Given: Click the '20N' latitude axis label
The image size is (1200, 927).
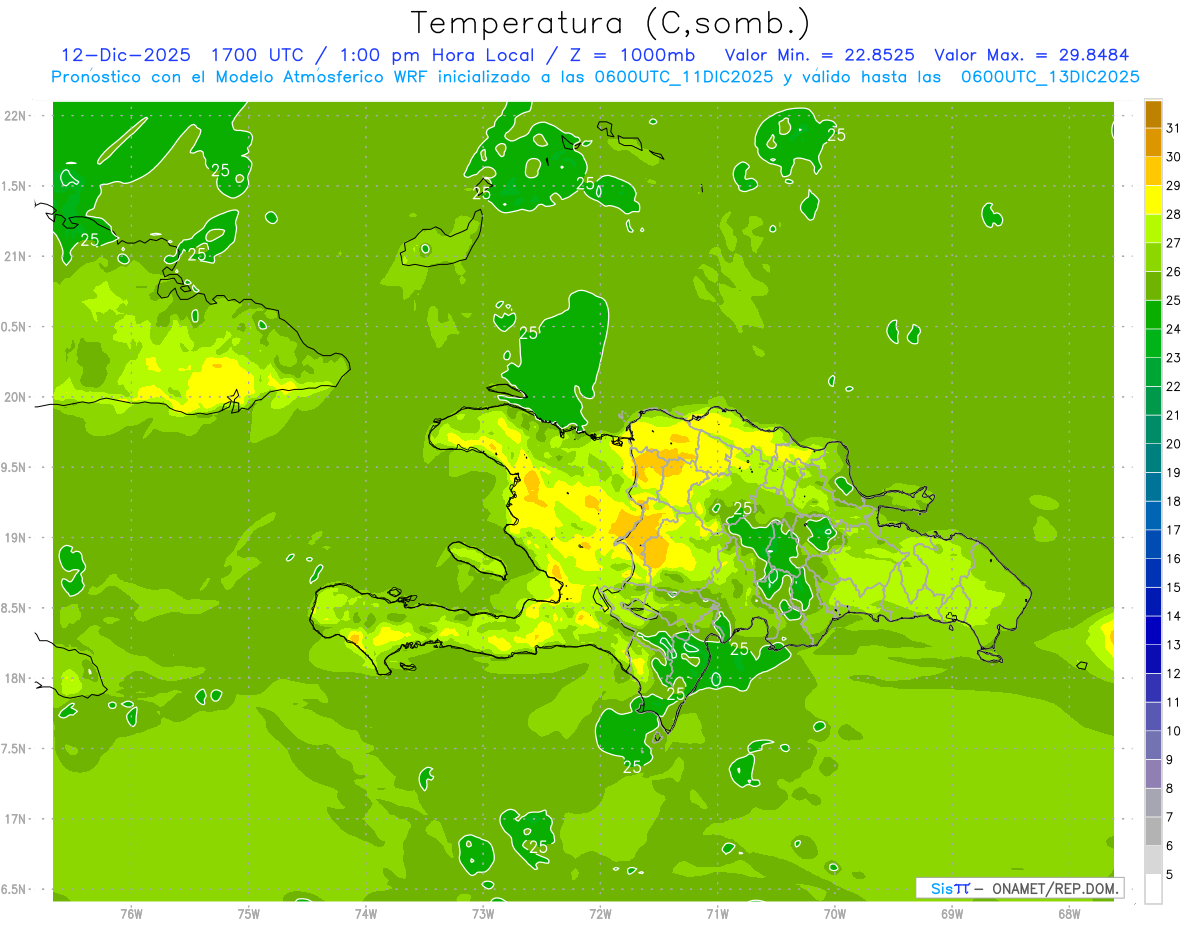Looking at the screenshot, I should coord(17,397).
